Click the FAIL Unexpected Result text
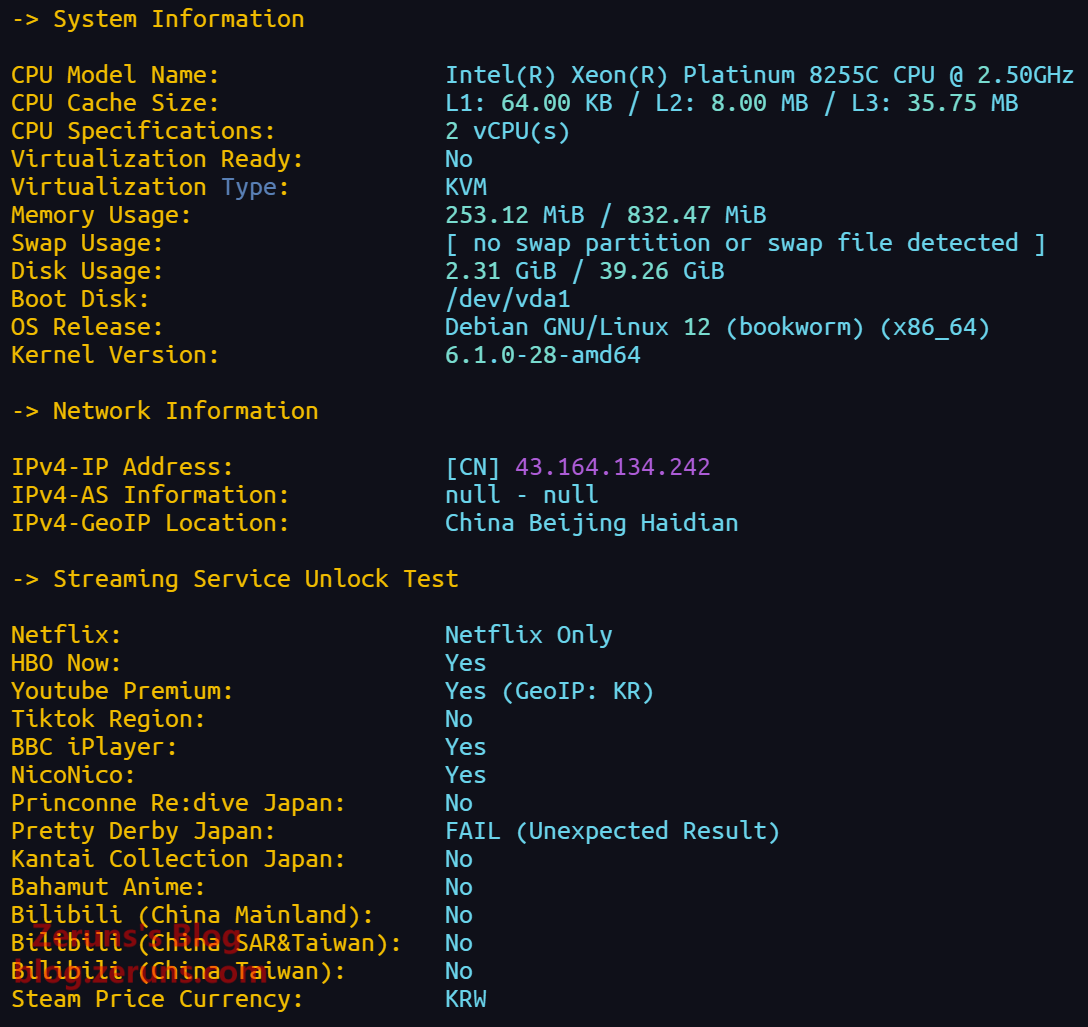The width and height of the screenshot is (1088, 1027). coord(612,831)
